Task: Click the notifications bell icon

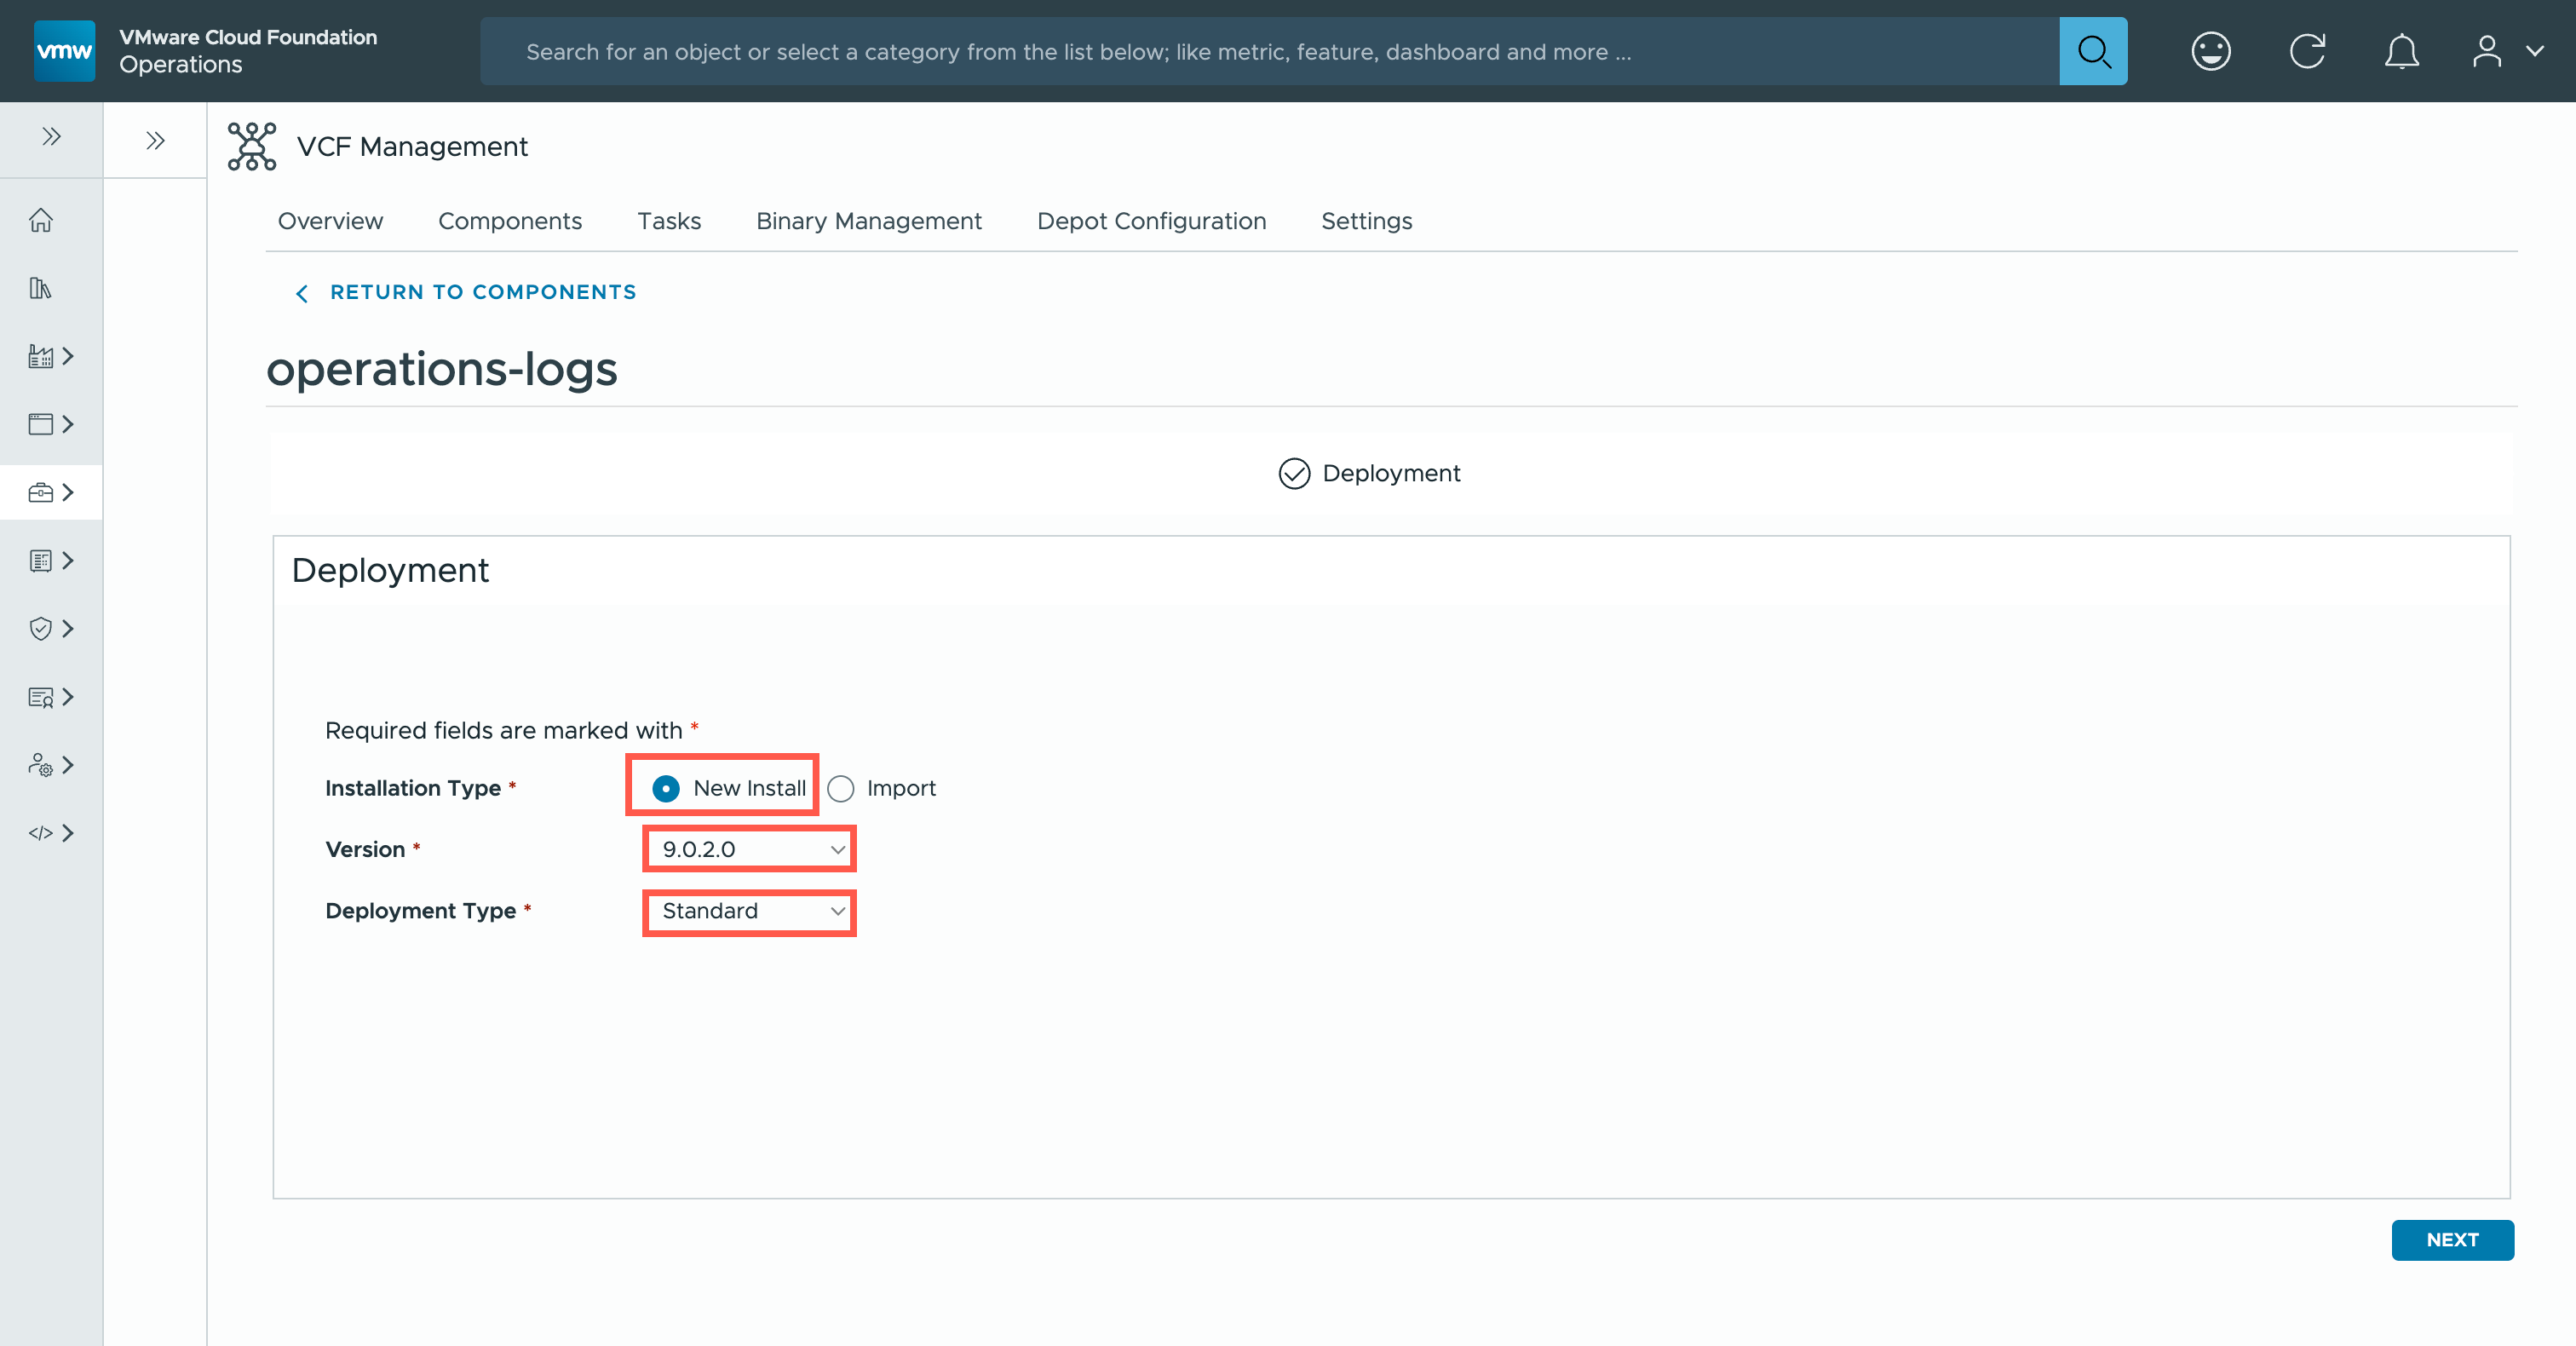Action: pos(2401,51)
